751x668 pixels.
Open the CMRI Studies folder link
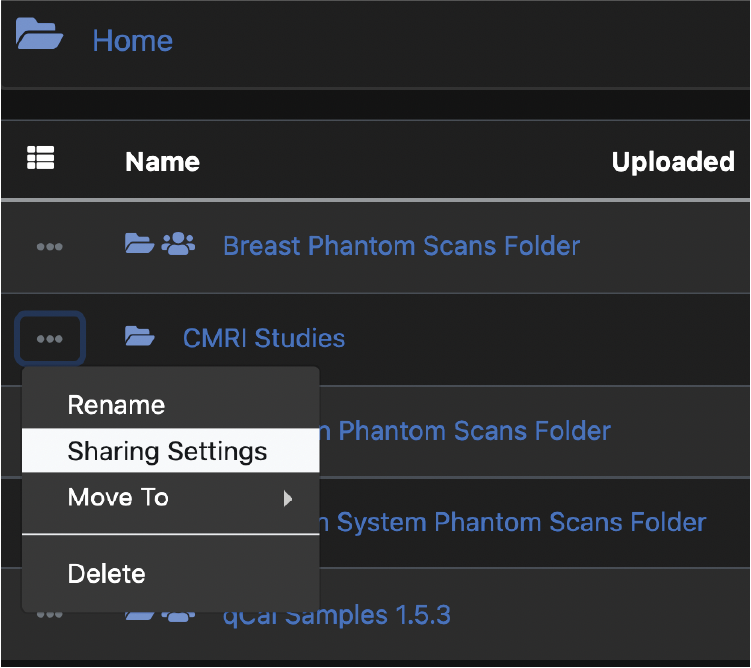tap(264, 339)
